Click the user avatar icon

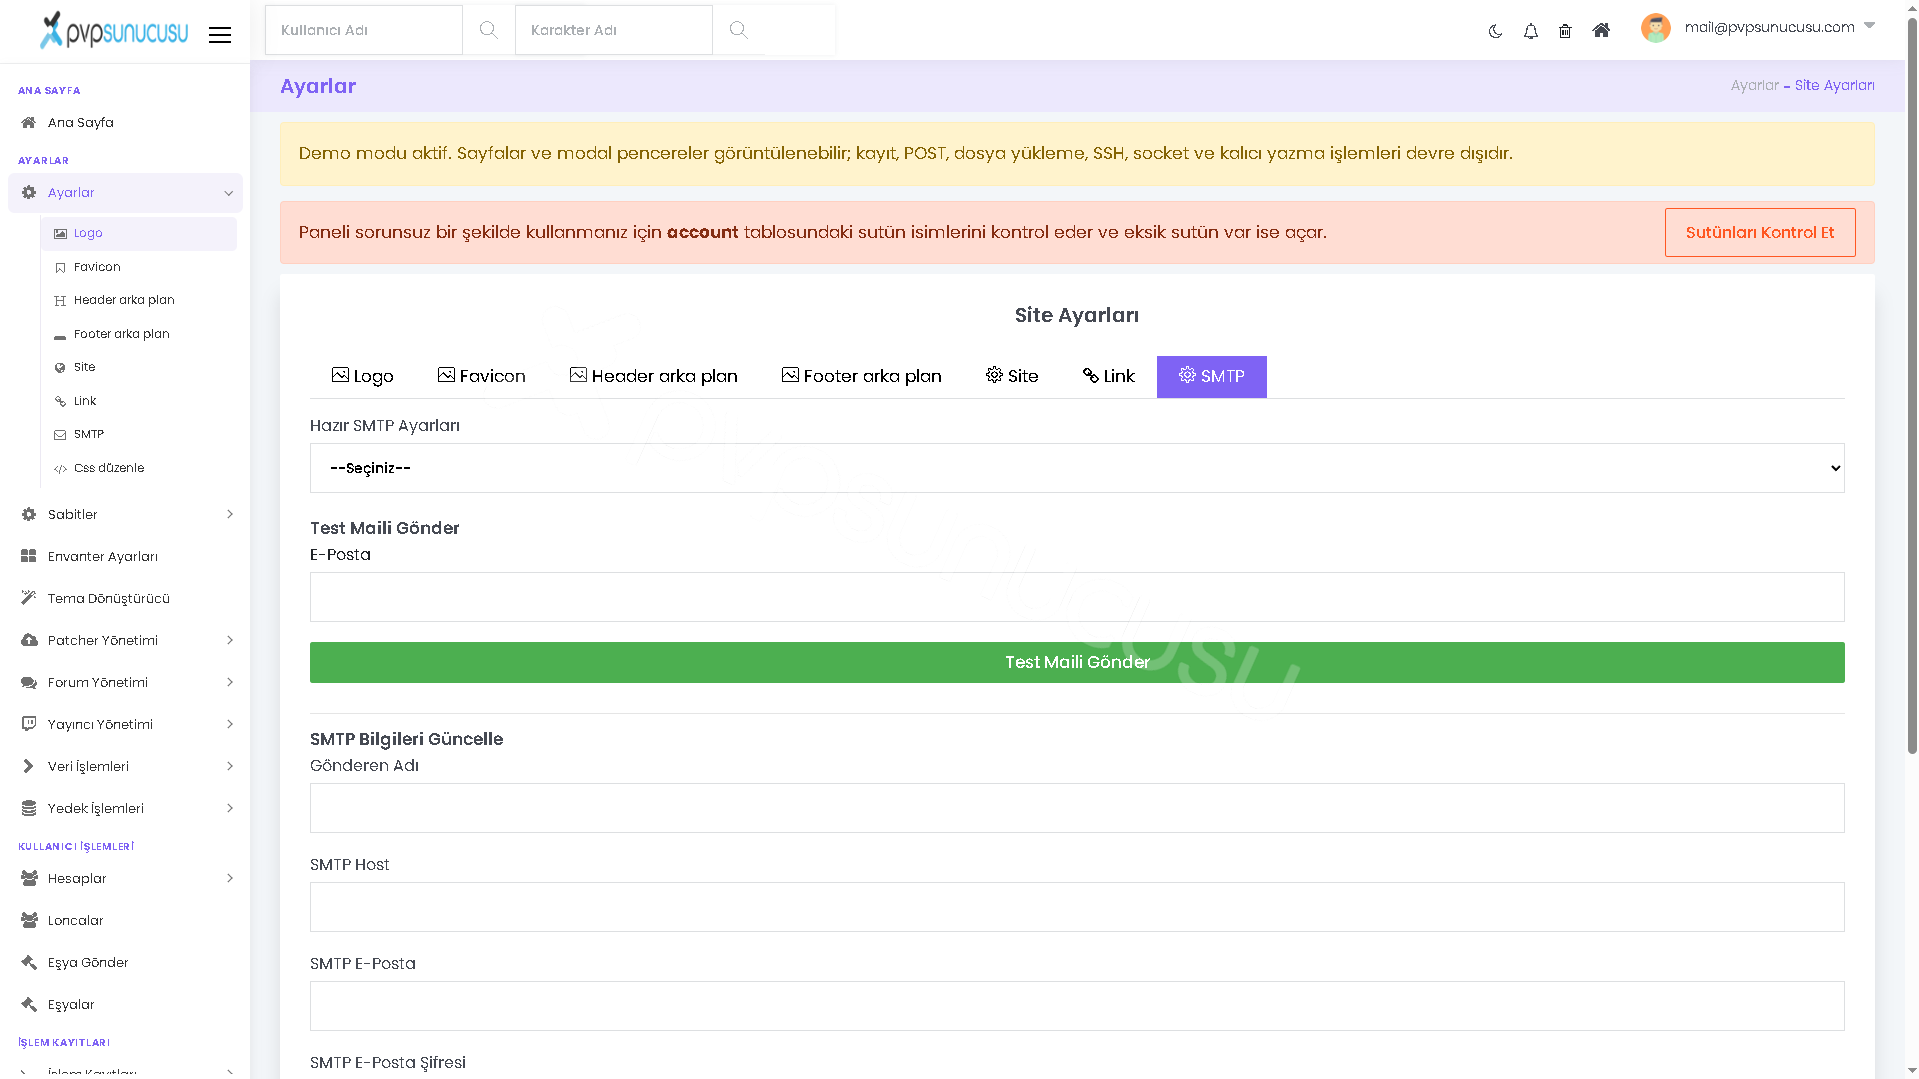pos(1655,28)
